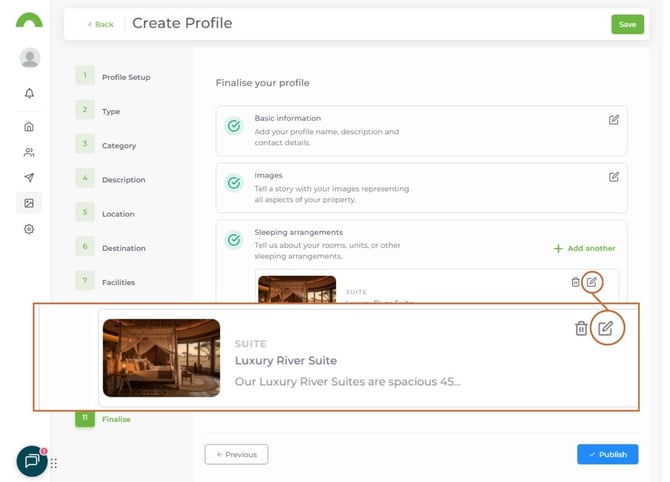Click the Luxury River Suite thumbnail image
The width and height of the screenshot is (670, 482).
click(161, 358)
